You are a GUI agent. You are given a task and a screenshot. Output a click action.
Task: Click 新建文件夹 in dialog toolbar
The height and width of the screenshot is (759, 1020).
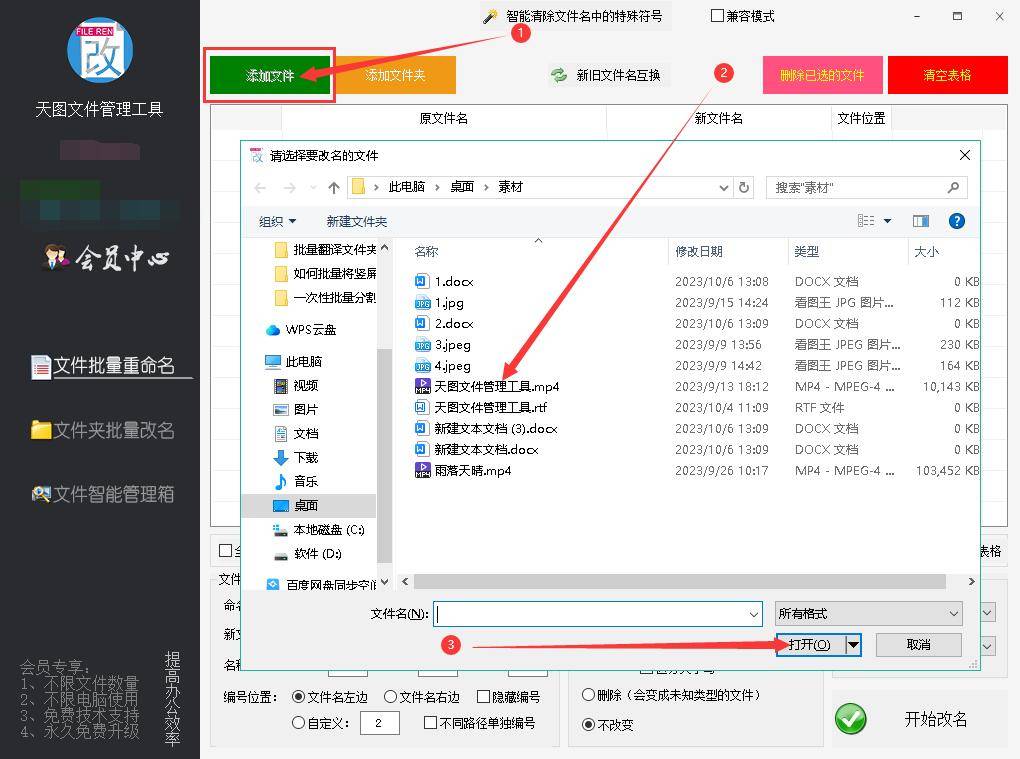point(356,222)
